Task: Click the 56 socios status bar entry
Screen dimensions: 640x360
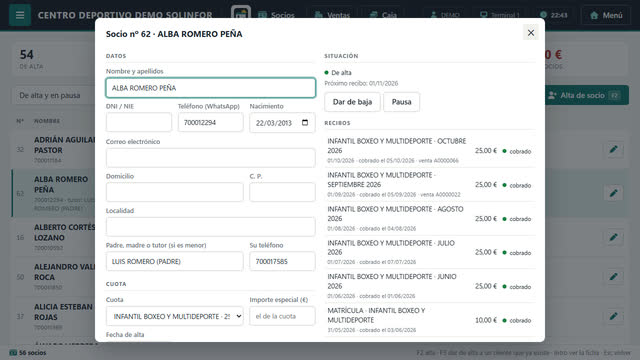Action: coord(28,353)
